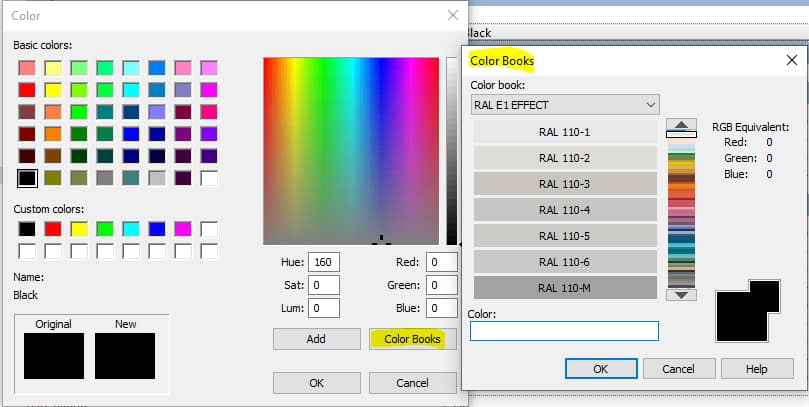Click the Green value field
Image resolution: width=809 pixels, height=407 pixels.
click(x=442, y=285)
